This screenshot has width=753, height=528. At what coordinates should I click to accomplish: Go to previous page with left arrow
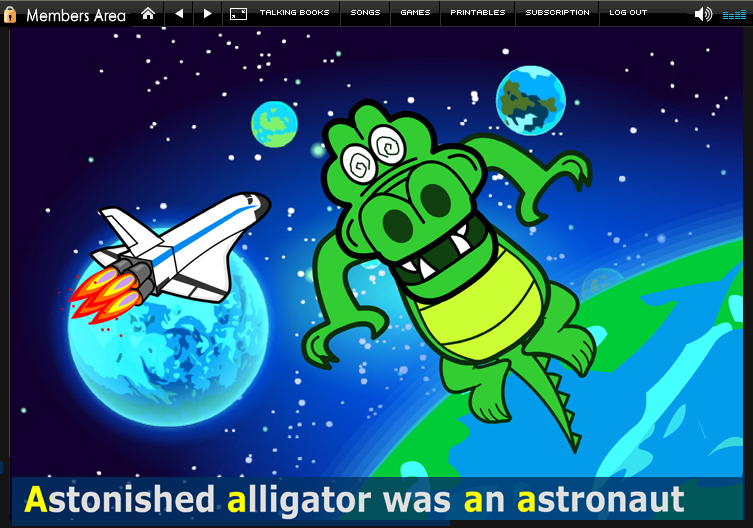pyautogui.click(x=179, y=13)
